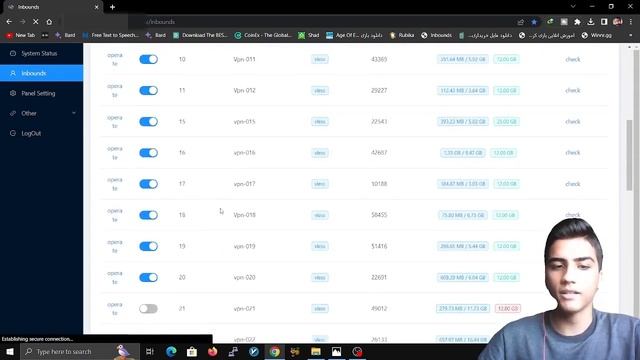This screenshot has width=640, height=360.
Task: Open the extensions puzzle icon
Action: 577,22
